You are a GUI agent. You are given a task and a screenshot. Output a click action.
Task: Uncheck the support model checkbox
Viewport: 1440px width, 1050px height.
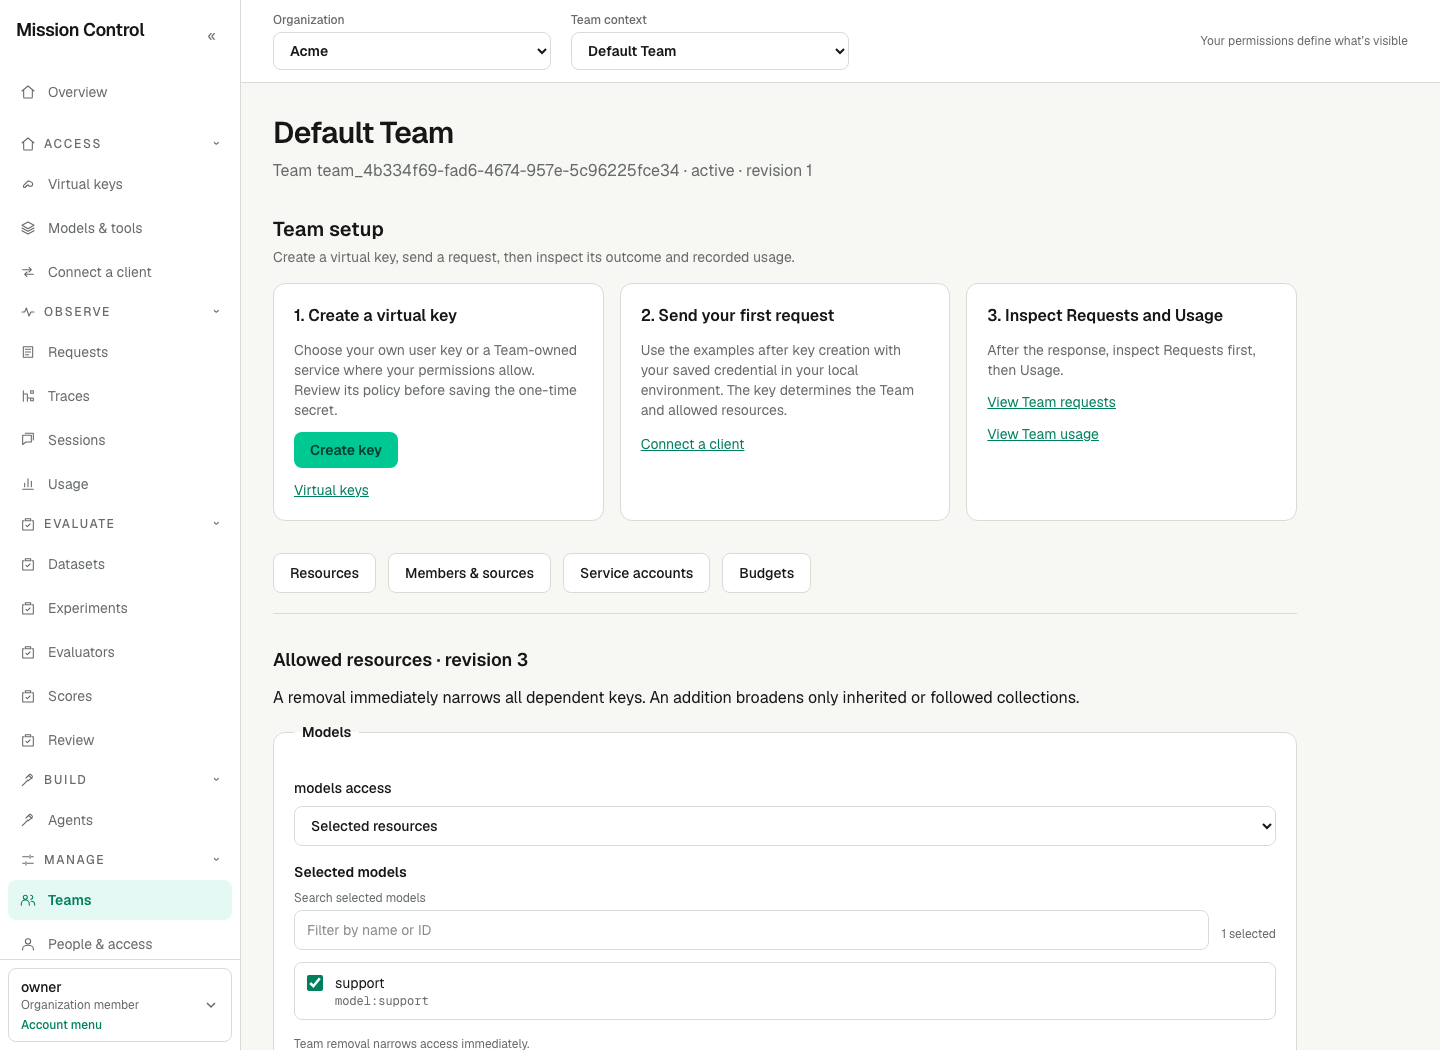point(315,983)
